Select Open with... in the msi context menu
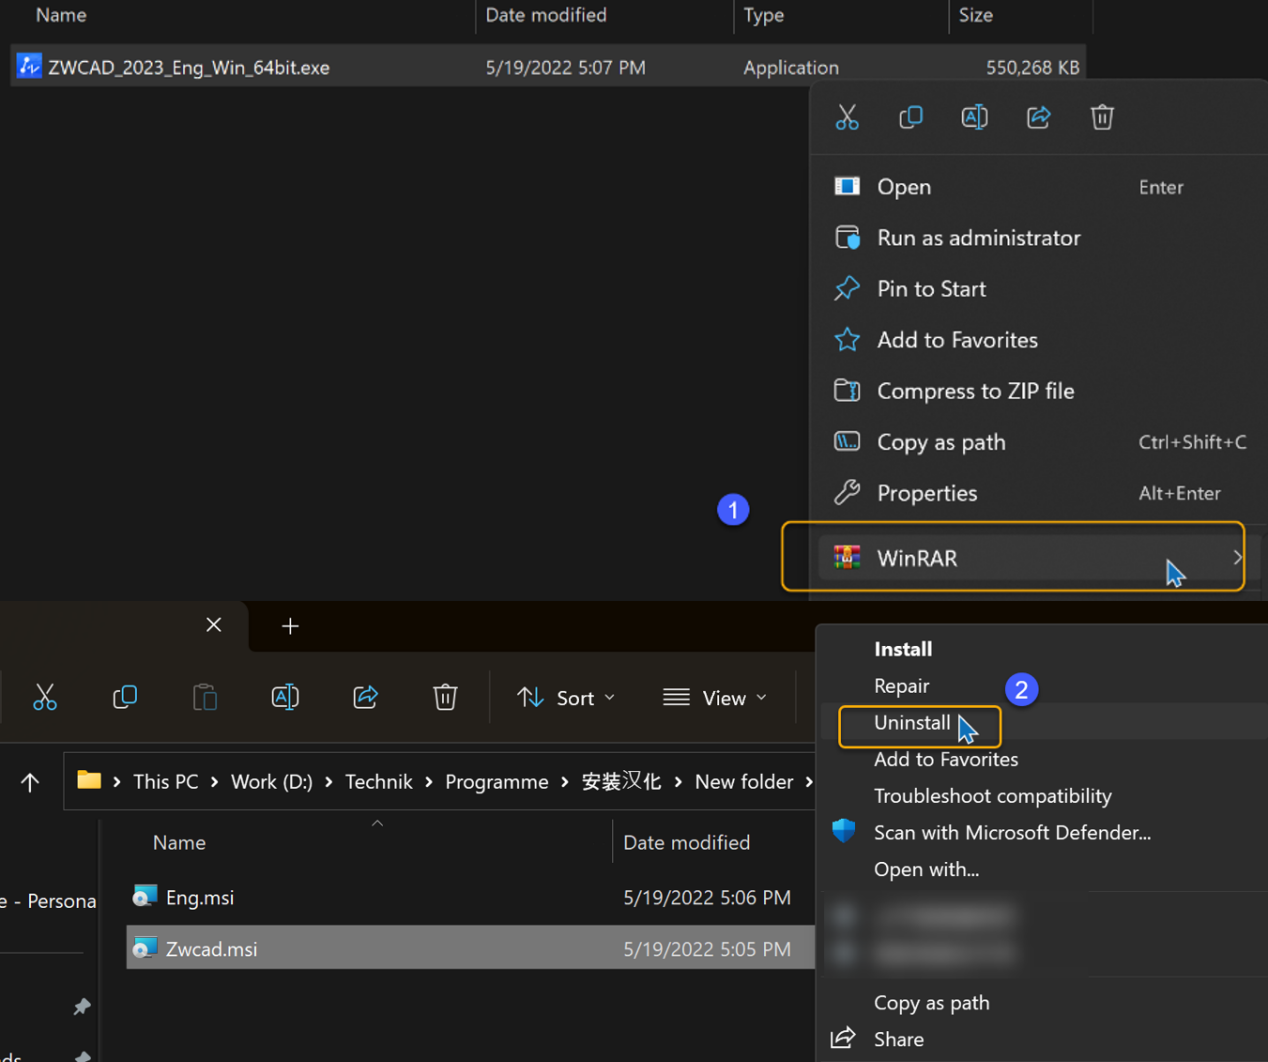 926,870
